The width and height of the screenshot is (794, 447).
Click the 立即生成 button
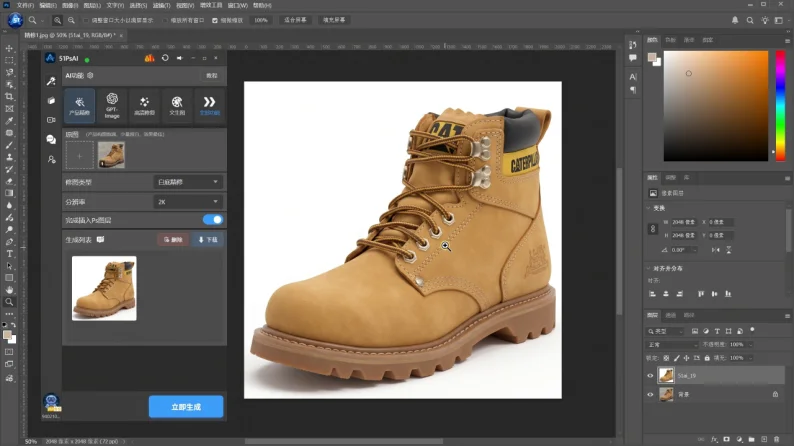(x=186, y=407)
